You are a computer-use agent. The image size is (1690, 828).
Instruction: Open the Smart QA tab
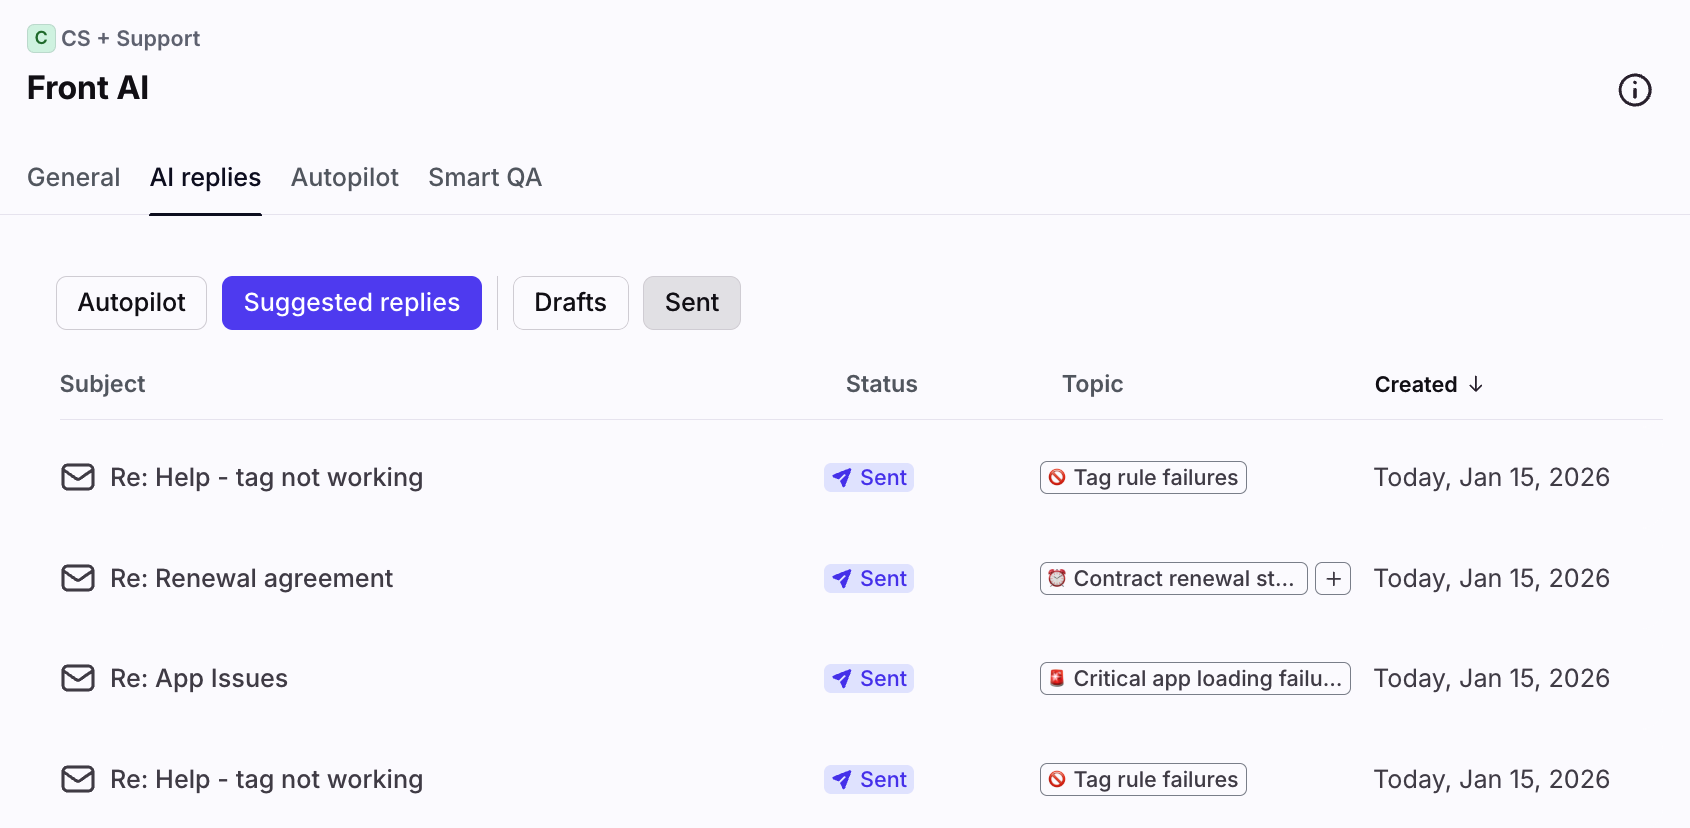coord(484,177)
